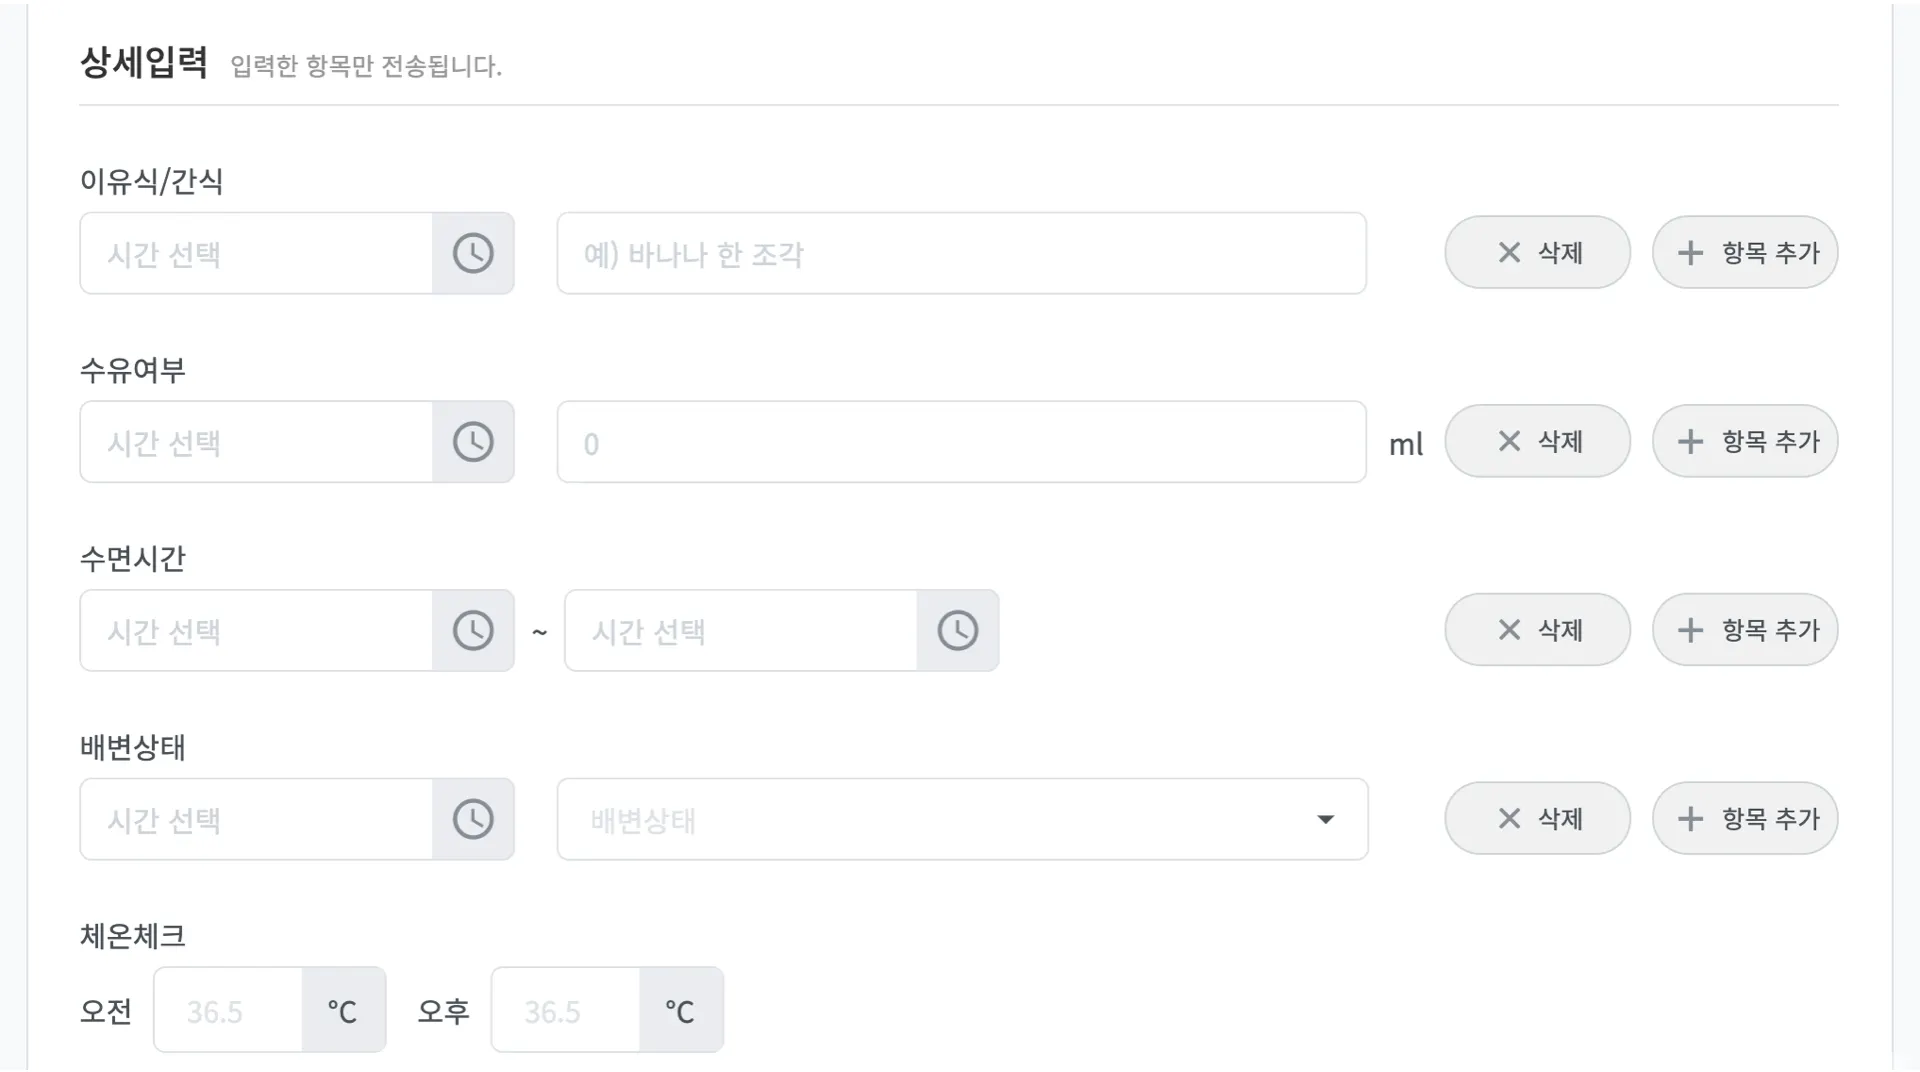The image size is (1920, 1072).
Task: Add another 수면시간 item
Action: (1745, 630)
